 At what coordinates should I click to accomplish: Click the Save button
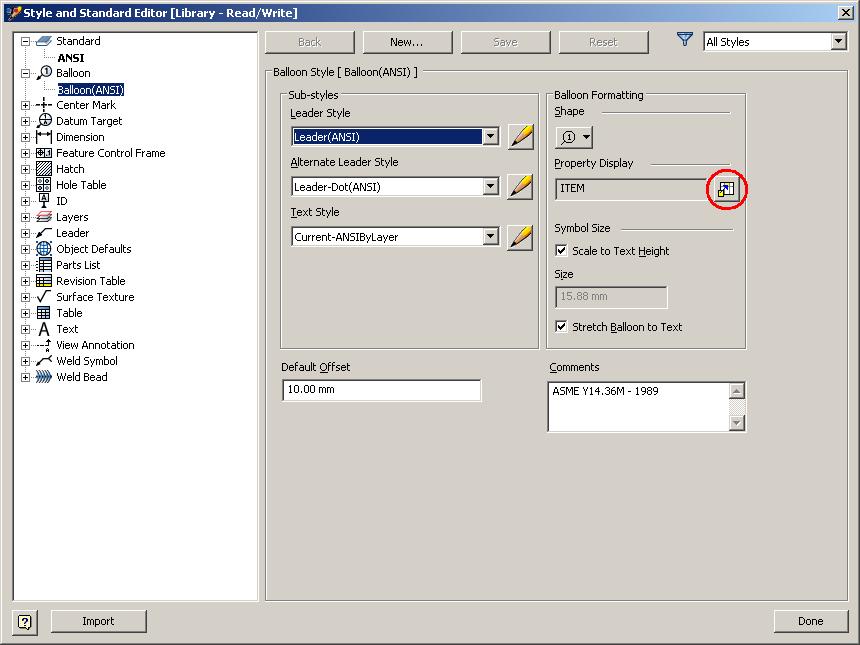pos(505,42)
